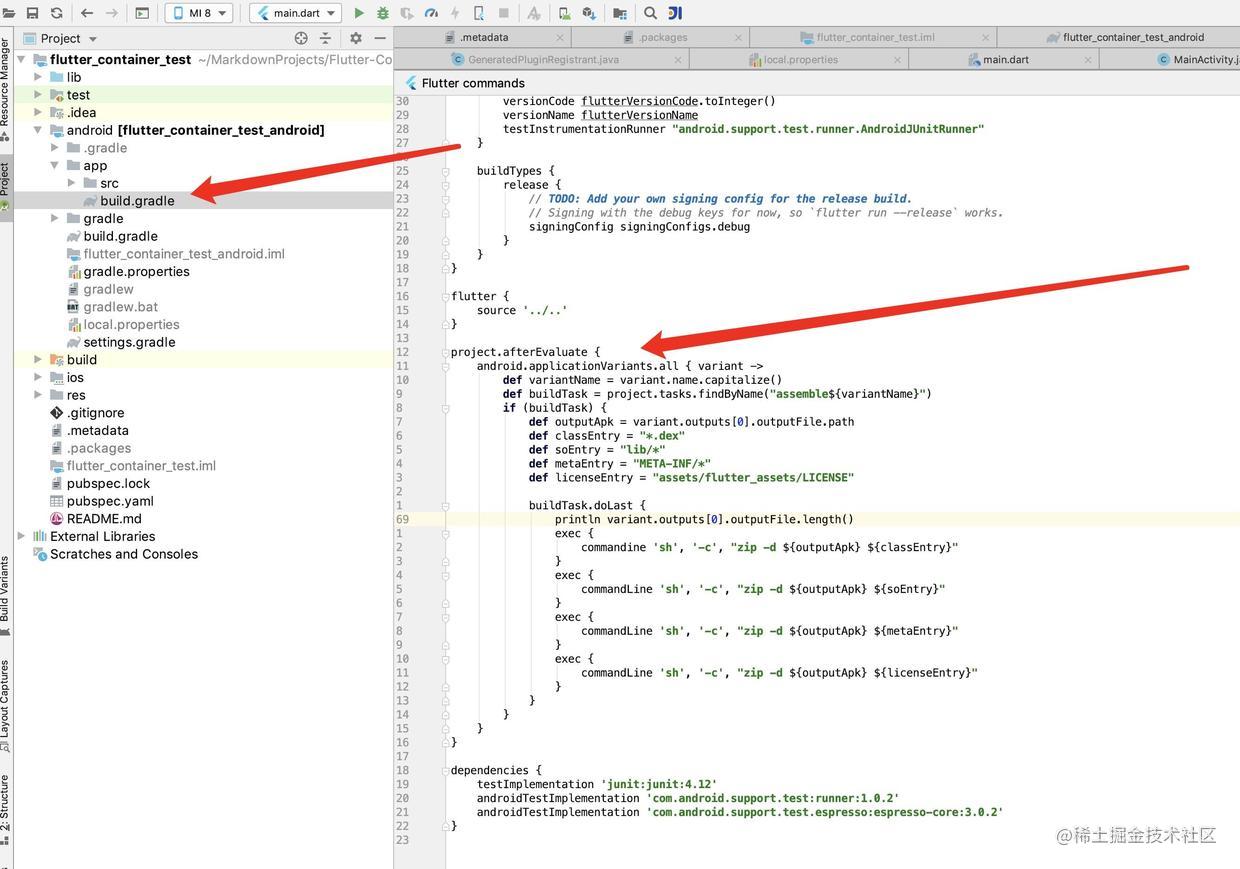Click the green Run button

pos(359,13)
